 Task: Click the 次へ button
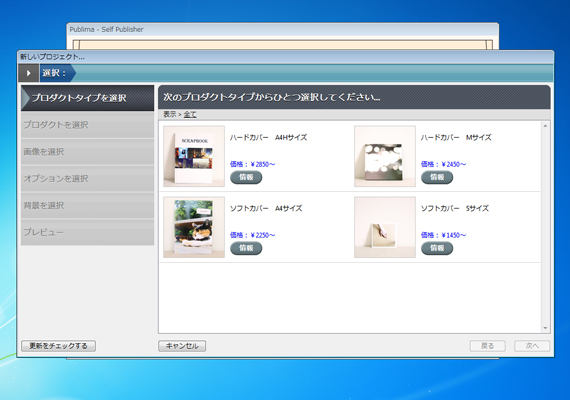(x=532, y=346)
